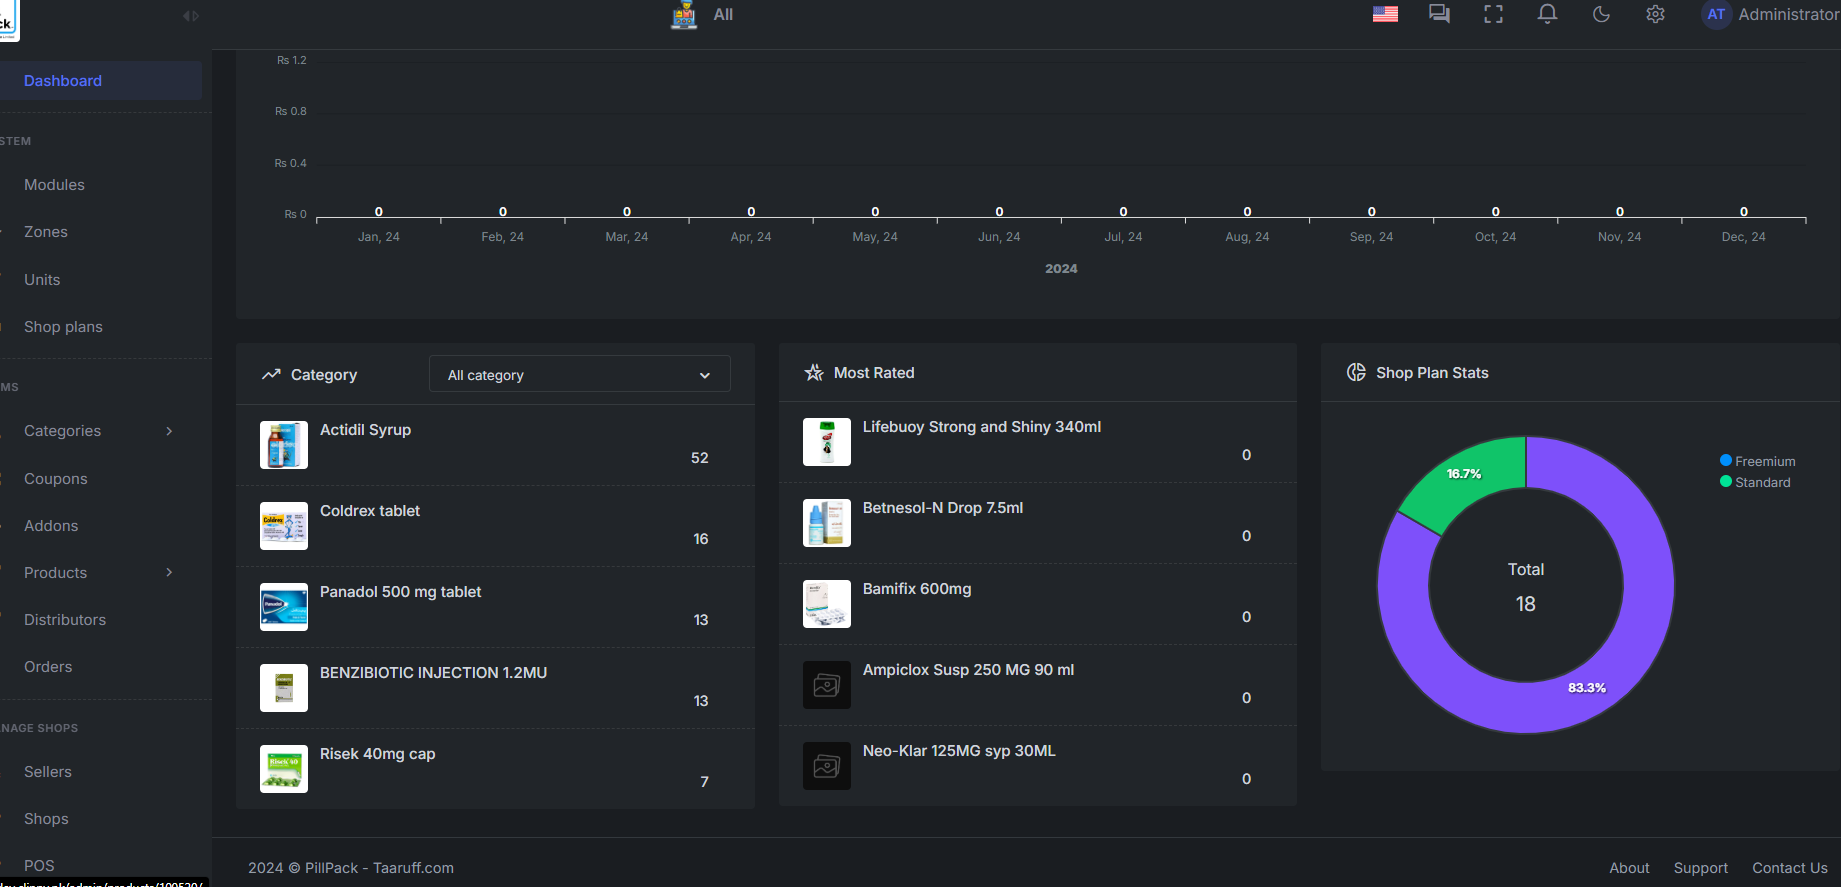This screenshot has height=887, width=1841.
Task: Open the notifications bell
Action: click(1547, 14)
